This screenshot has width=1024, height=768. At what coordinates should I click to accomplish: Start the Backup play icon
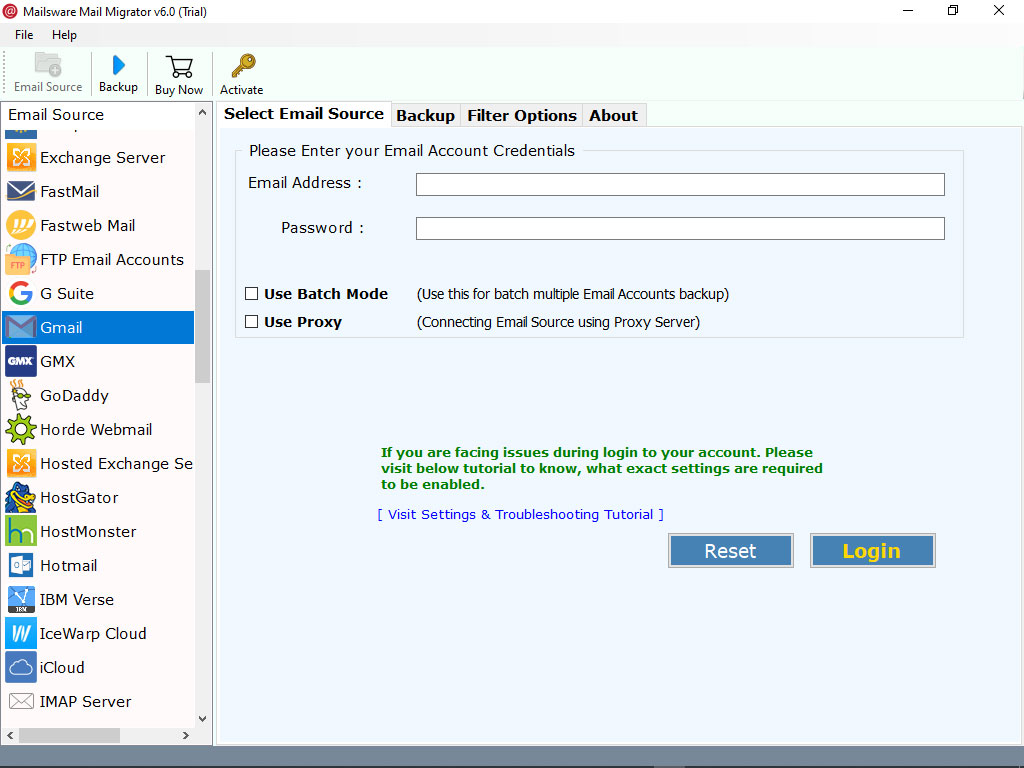click(118, 65)
